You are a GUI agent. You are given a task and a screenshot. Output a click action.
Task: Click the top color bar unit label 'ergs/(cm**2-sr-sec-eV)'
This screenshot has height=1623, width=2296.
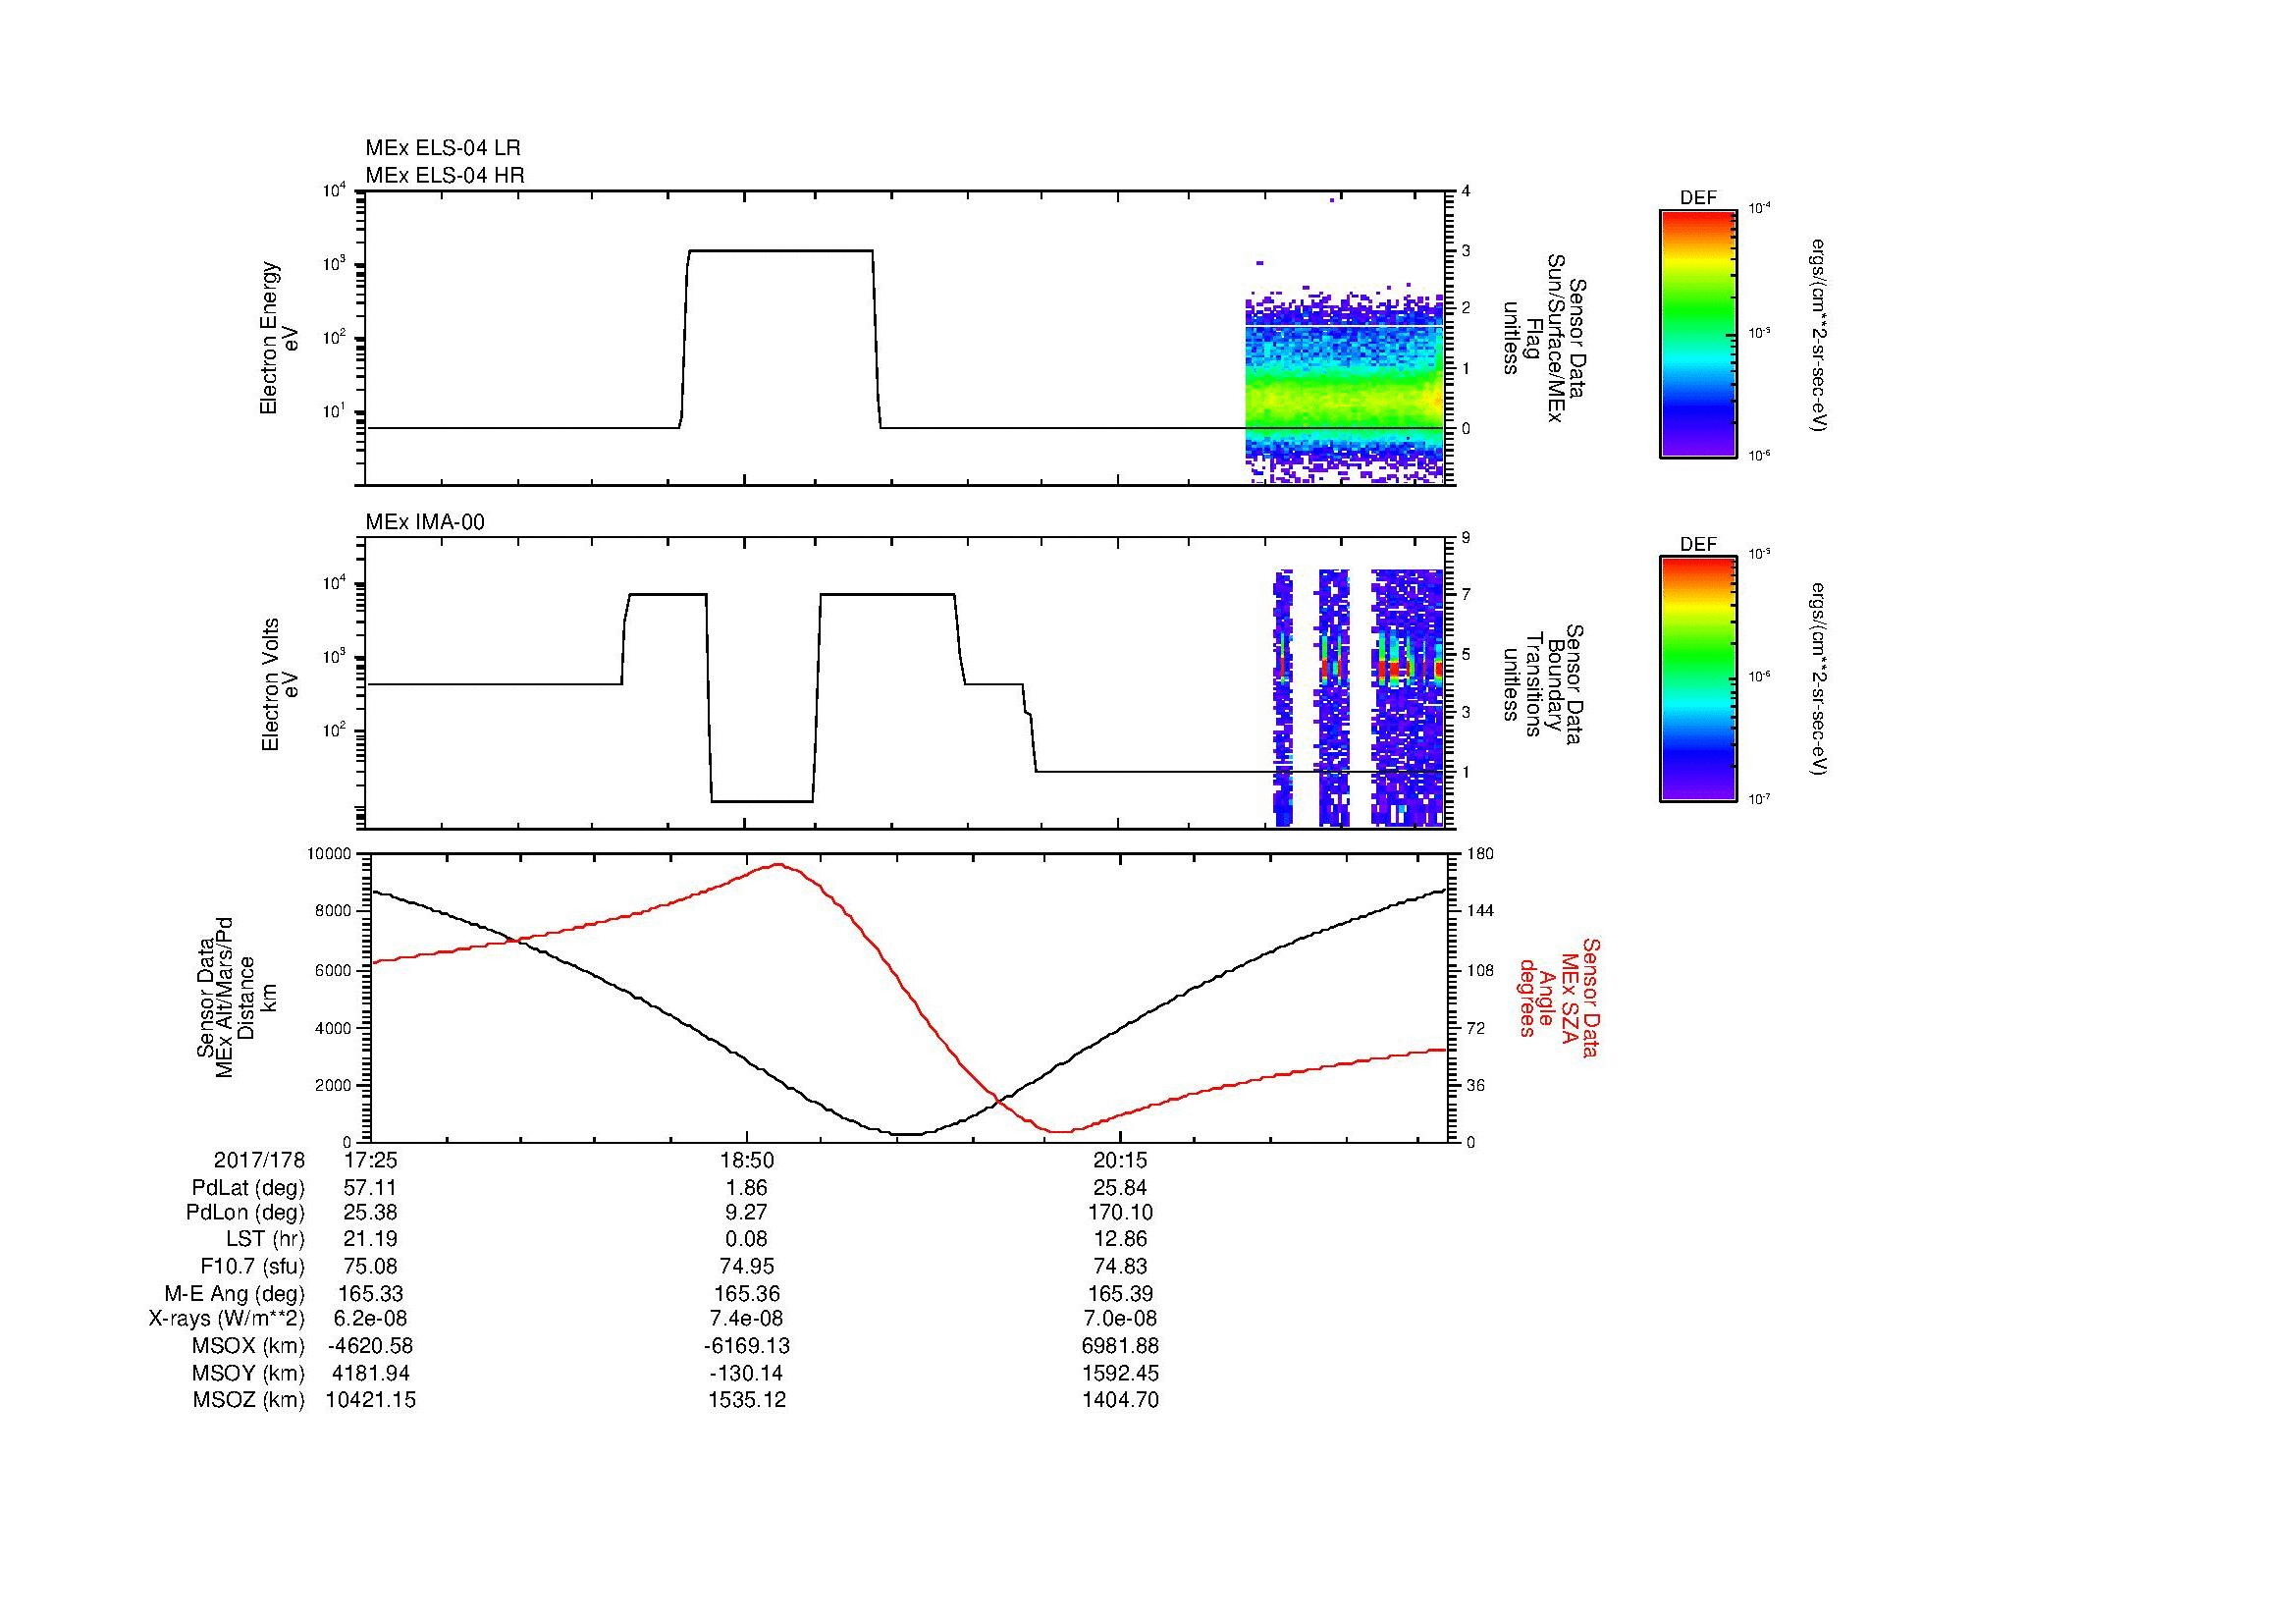click(x=1820, y=335)
